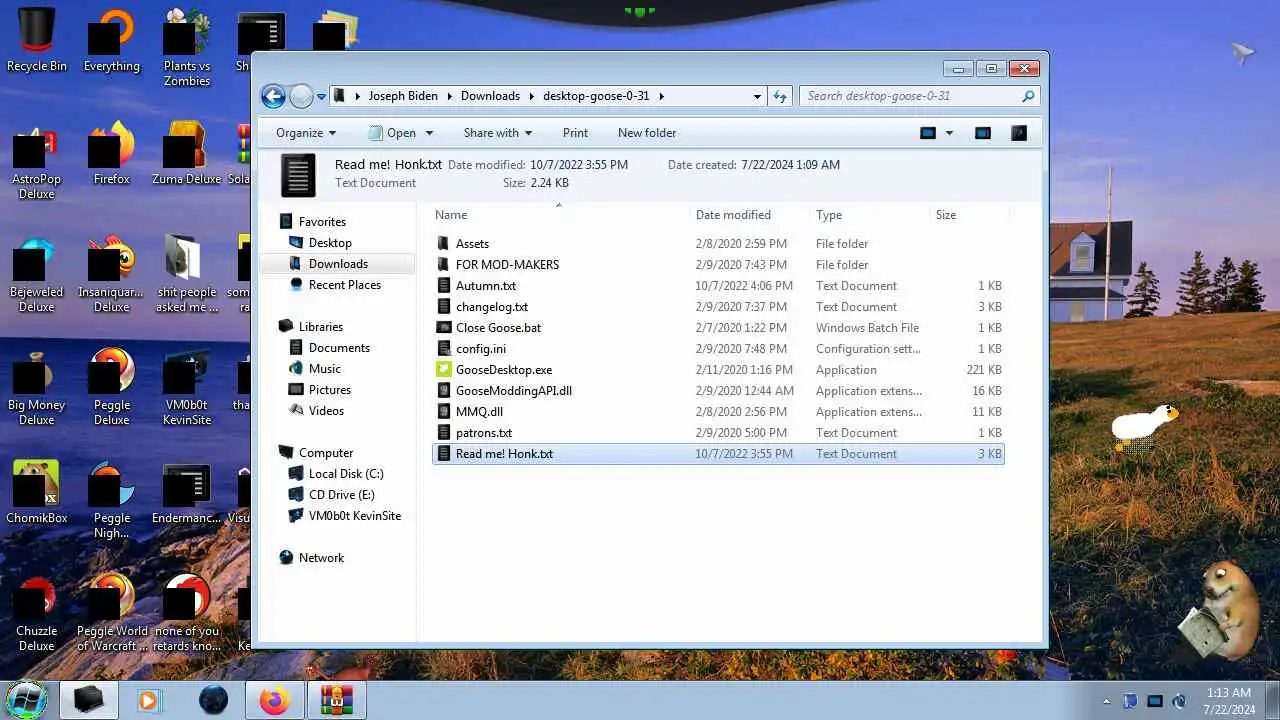Viewport: 1280px width, 720px height.
Task: Select CD Drive (E:)
Action: 341,495
